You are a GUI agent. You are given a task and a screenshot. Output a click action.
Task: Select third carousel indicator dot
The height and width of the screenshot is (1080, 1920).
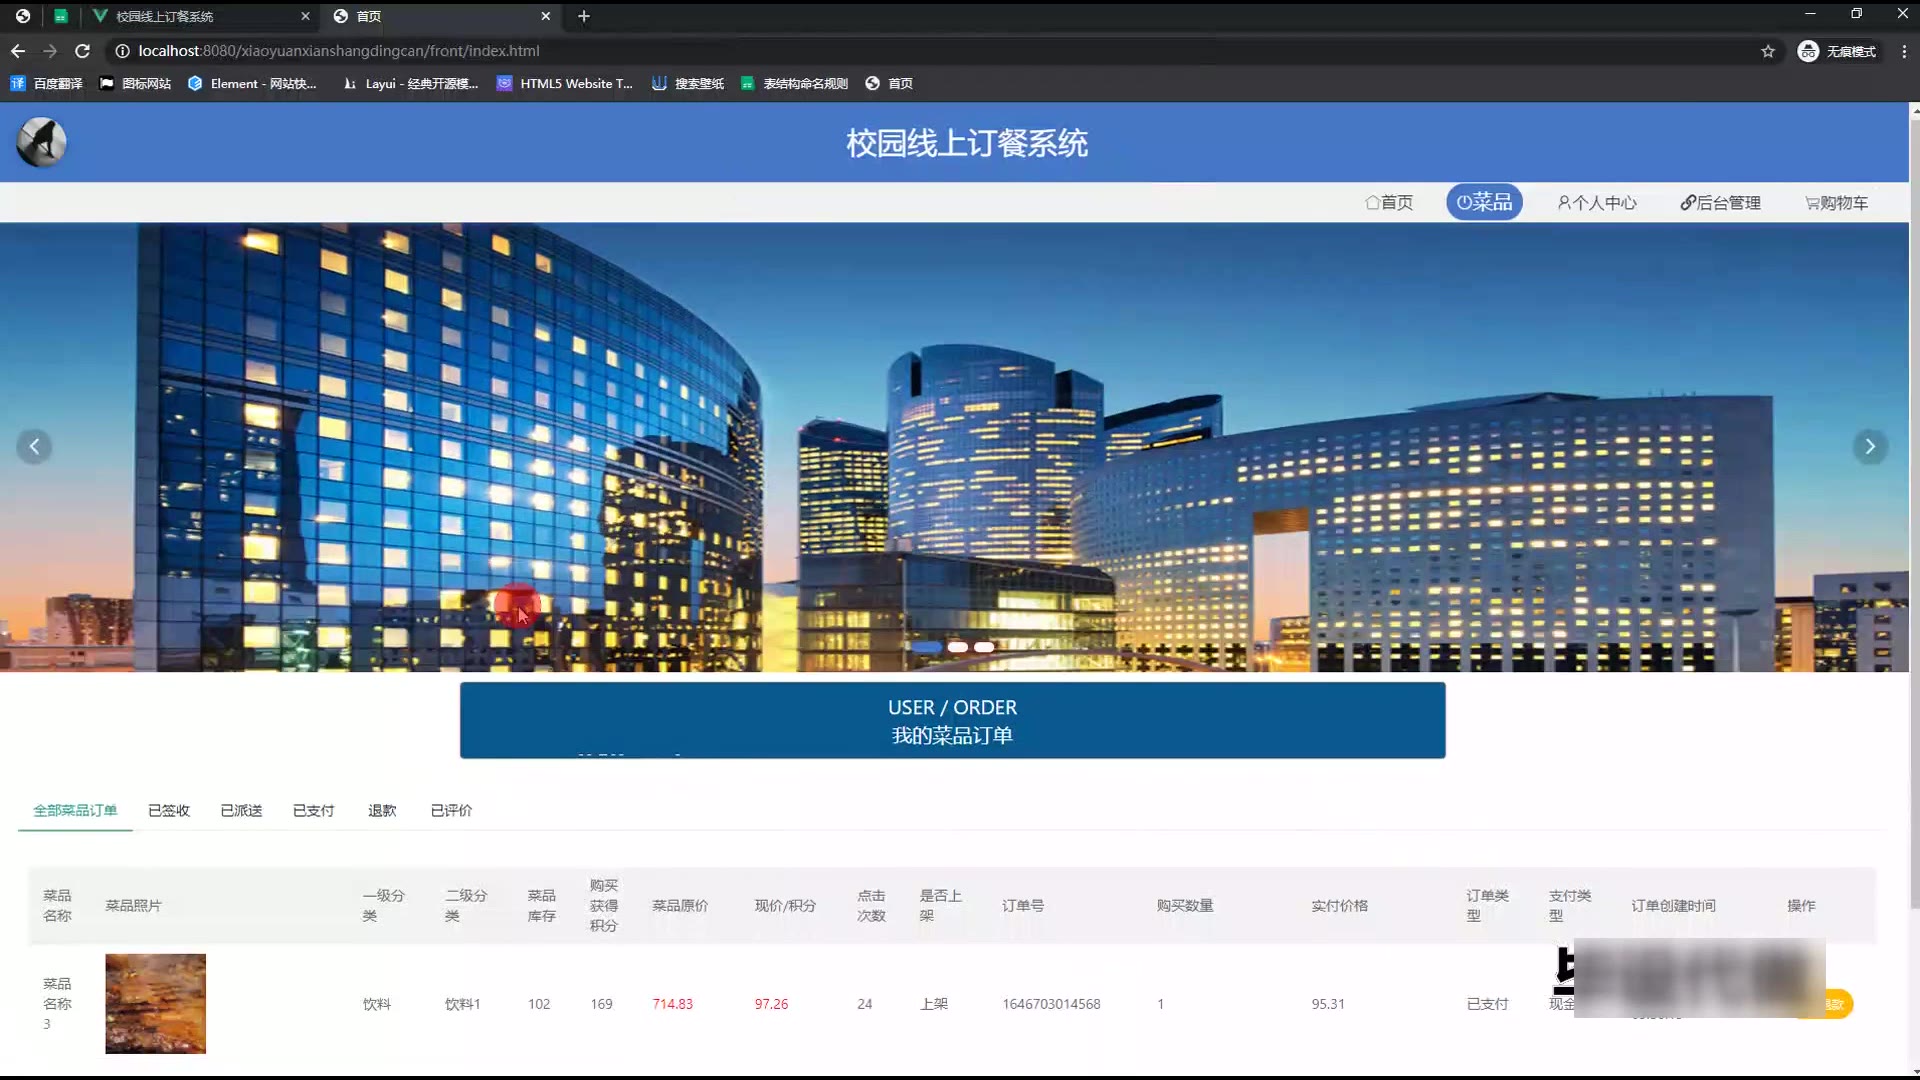[984, 647]
